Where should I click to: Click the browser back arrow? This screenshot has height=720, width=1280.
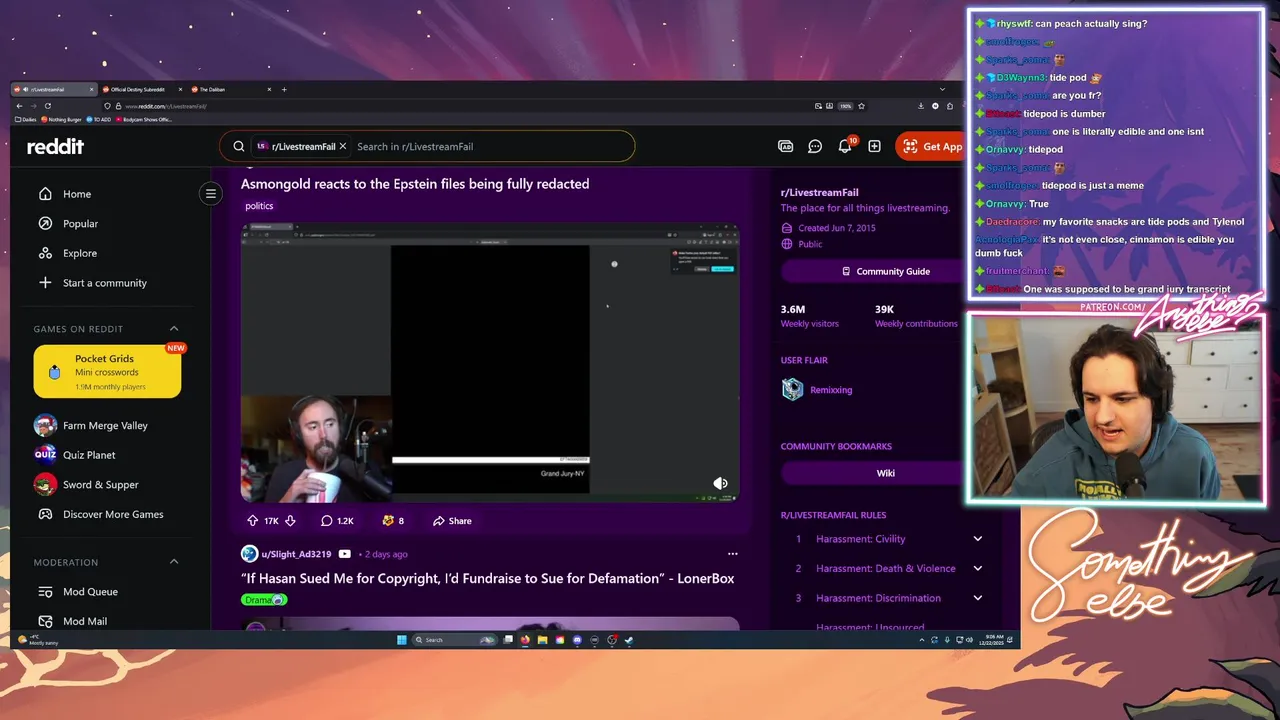tap(19, 106)
